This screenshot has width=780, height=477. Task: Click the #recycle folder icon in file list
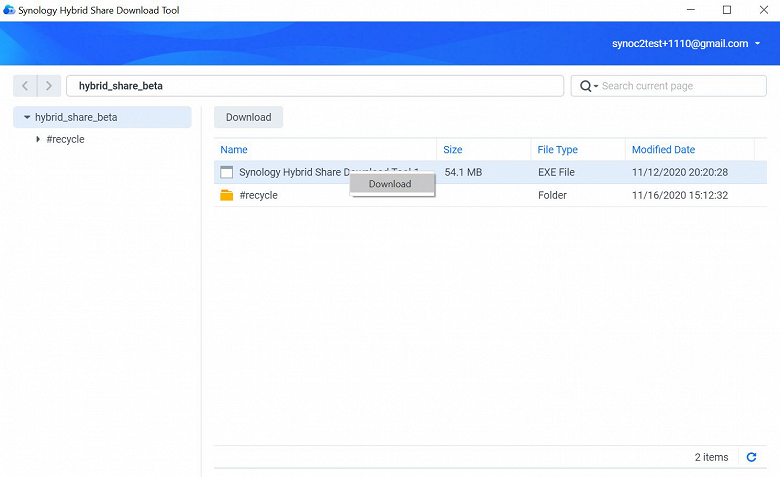[x=226, y=195]
